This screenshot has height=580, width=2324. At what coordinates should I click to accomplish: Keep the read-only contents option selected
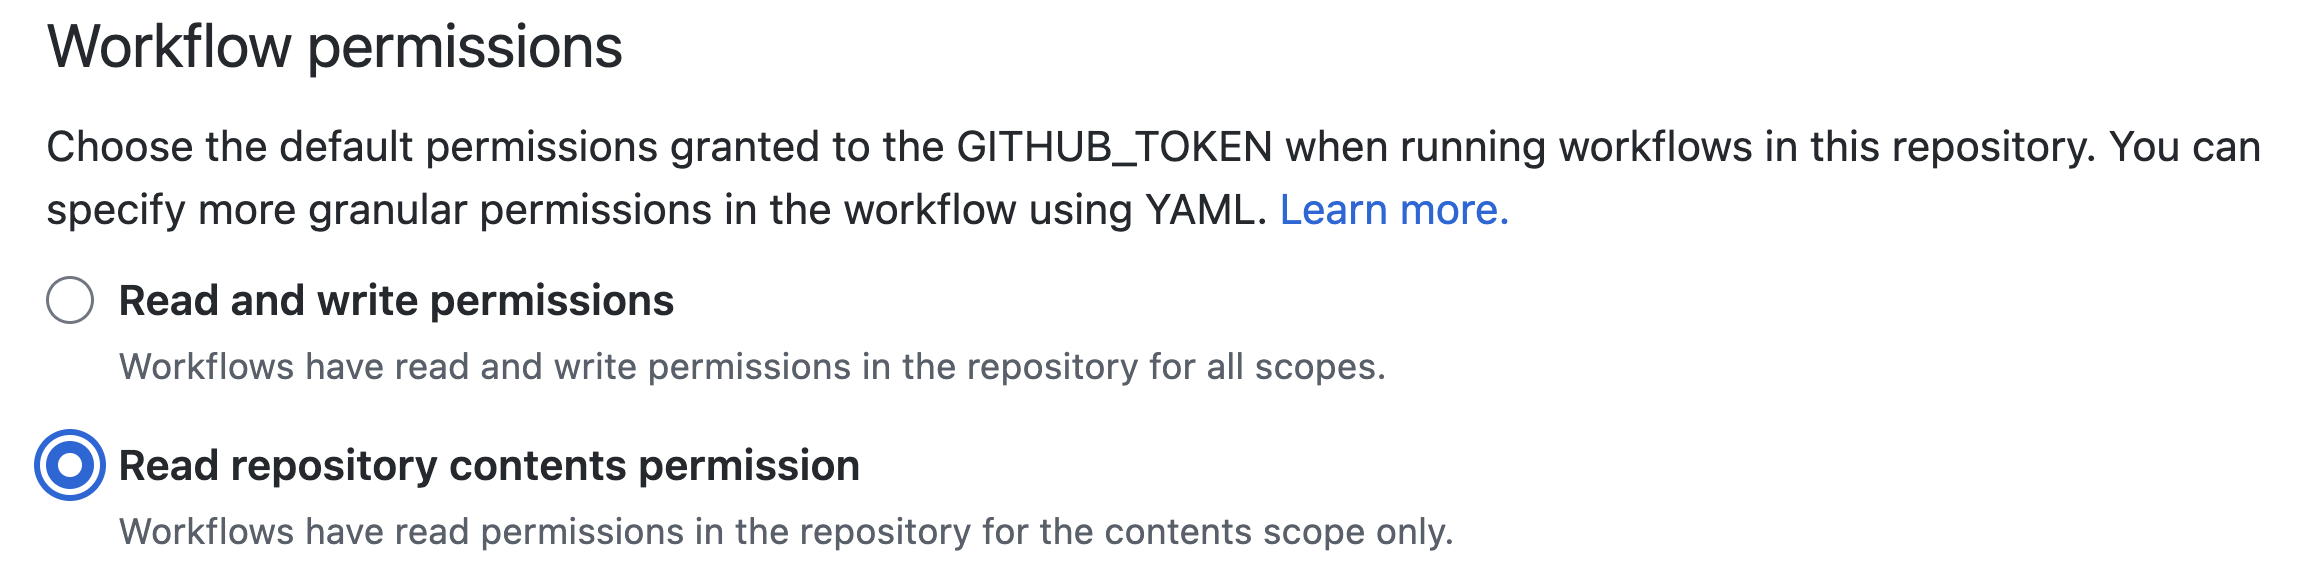coord(70,465)
